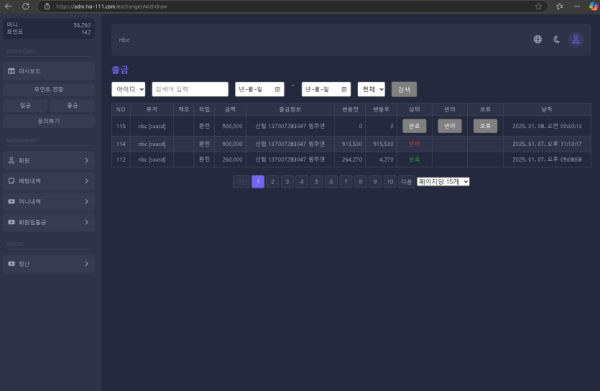Toggle dark mode moon icon
Screen dimensions: 600x391
click(557, 39)
